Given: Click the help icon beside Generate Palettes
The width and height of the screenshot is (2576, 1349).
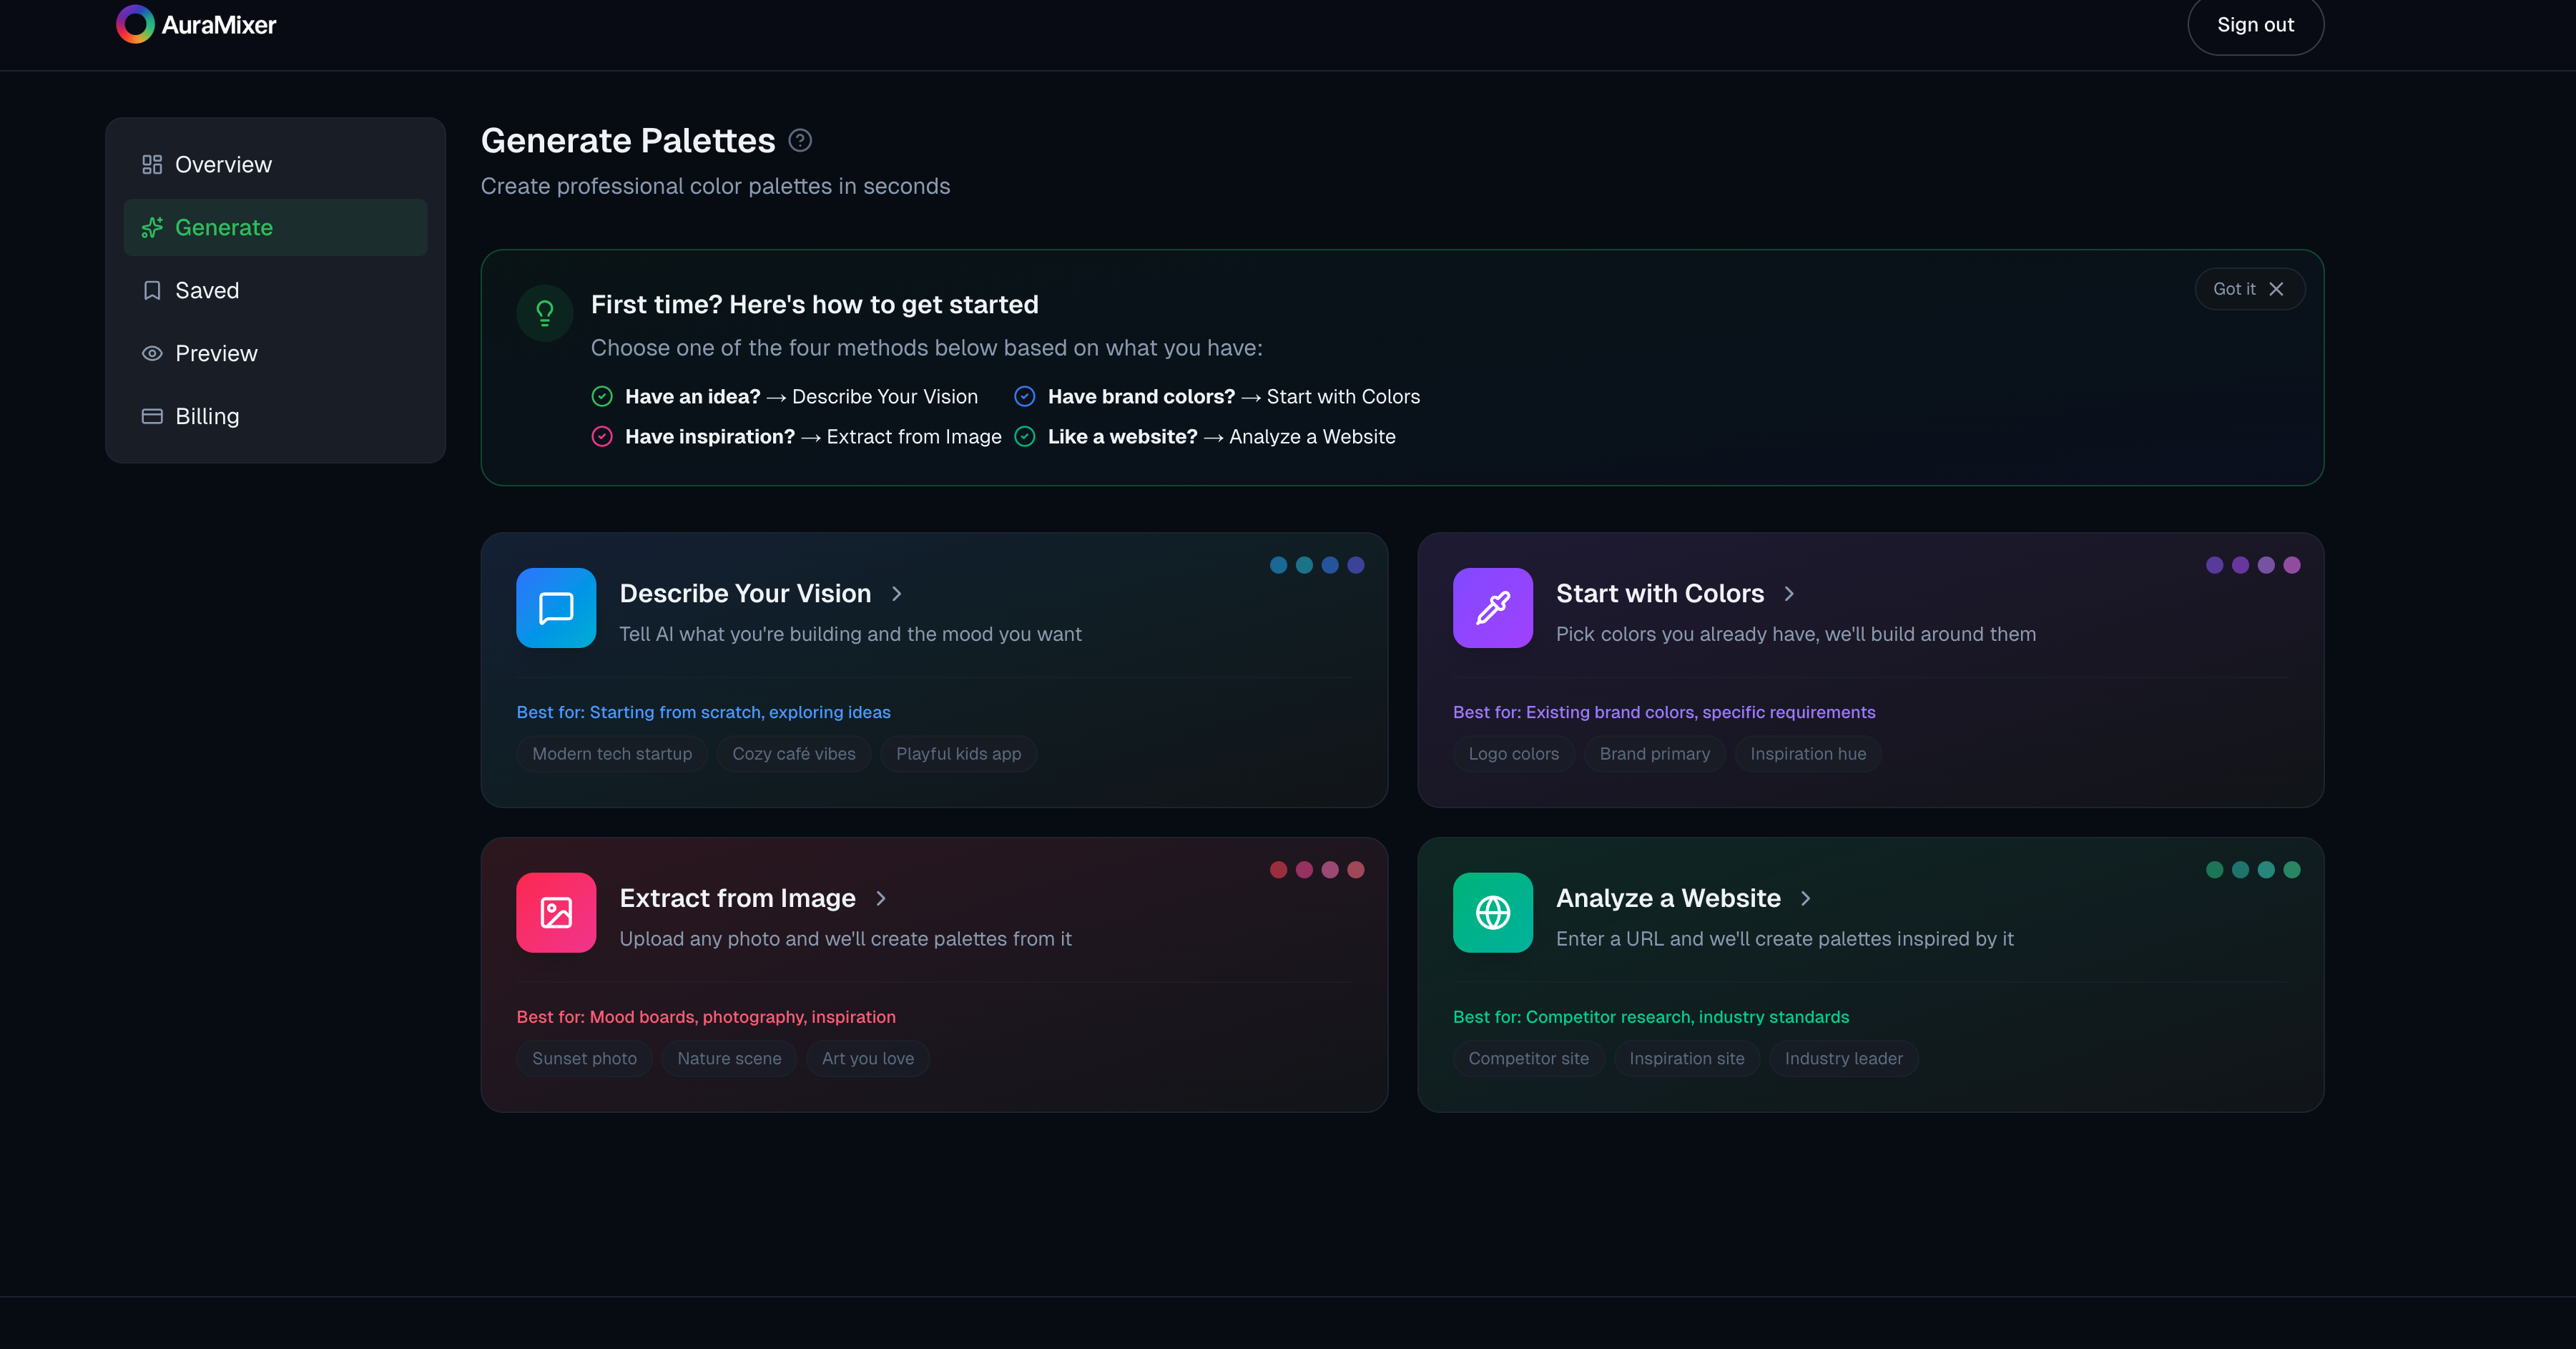Looking at the screenshot, I should click(800, 140).
